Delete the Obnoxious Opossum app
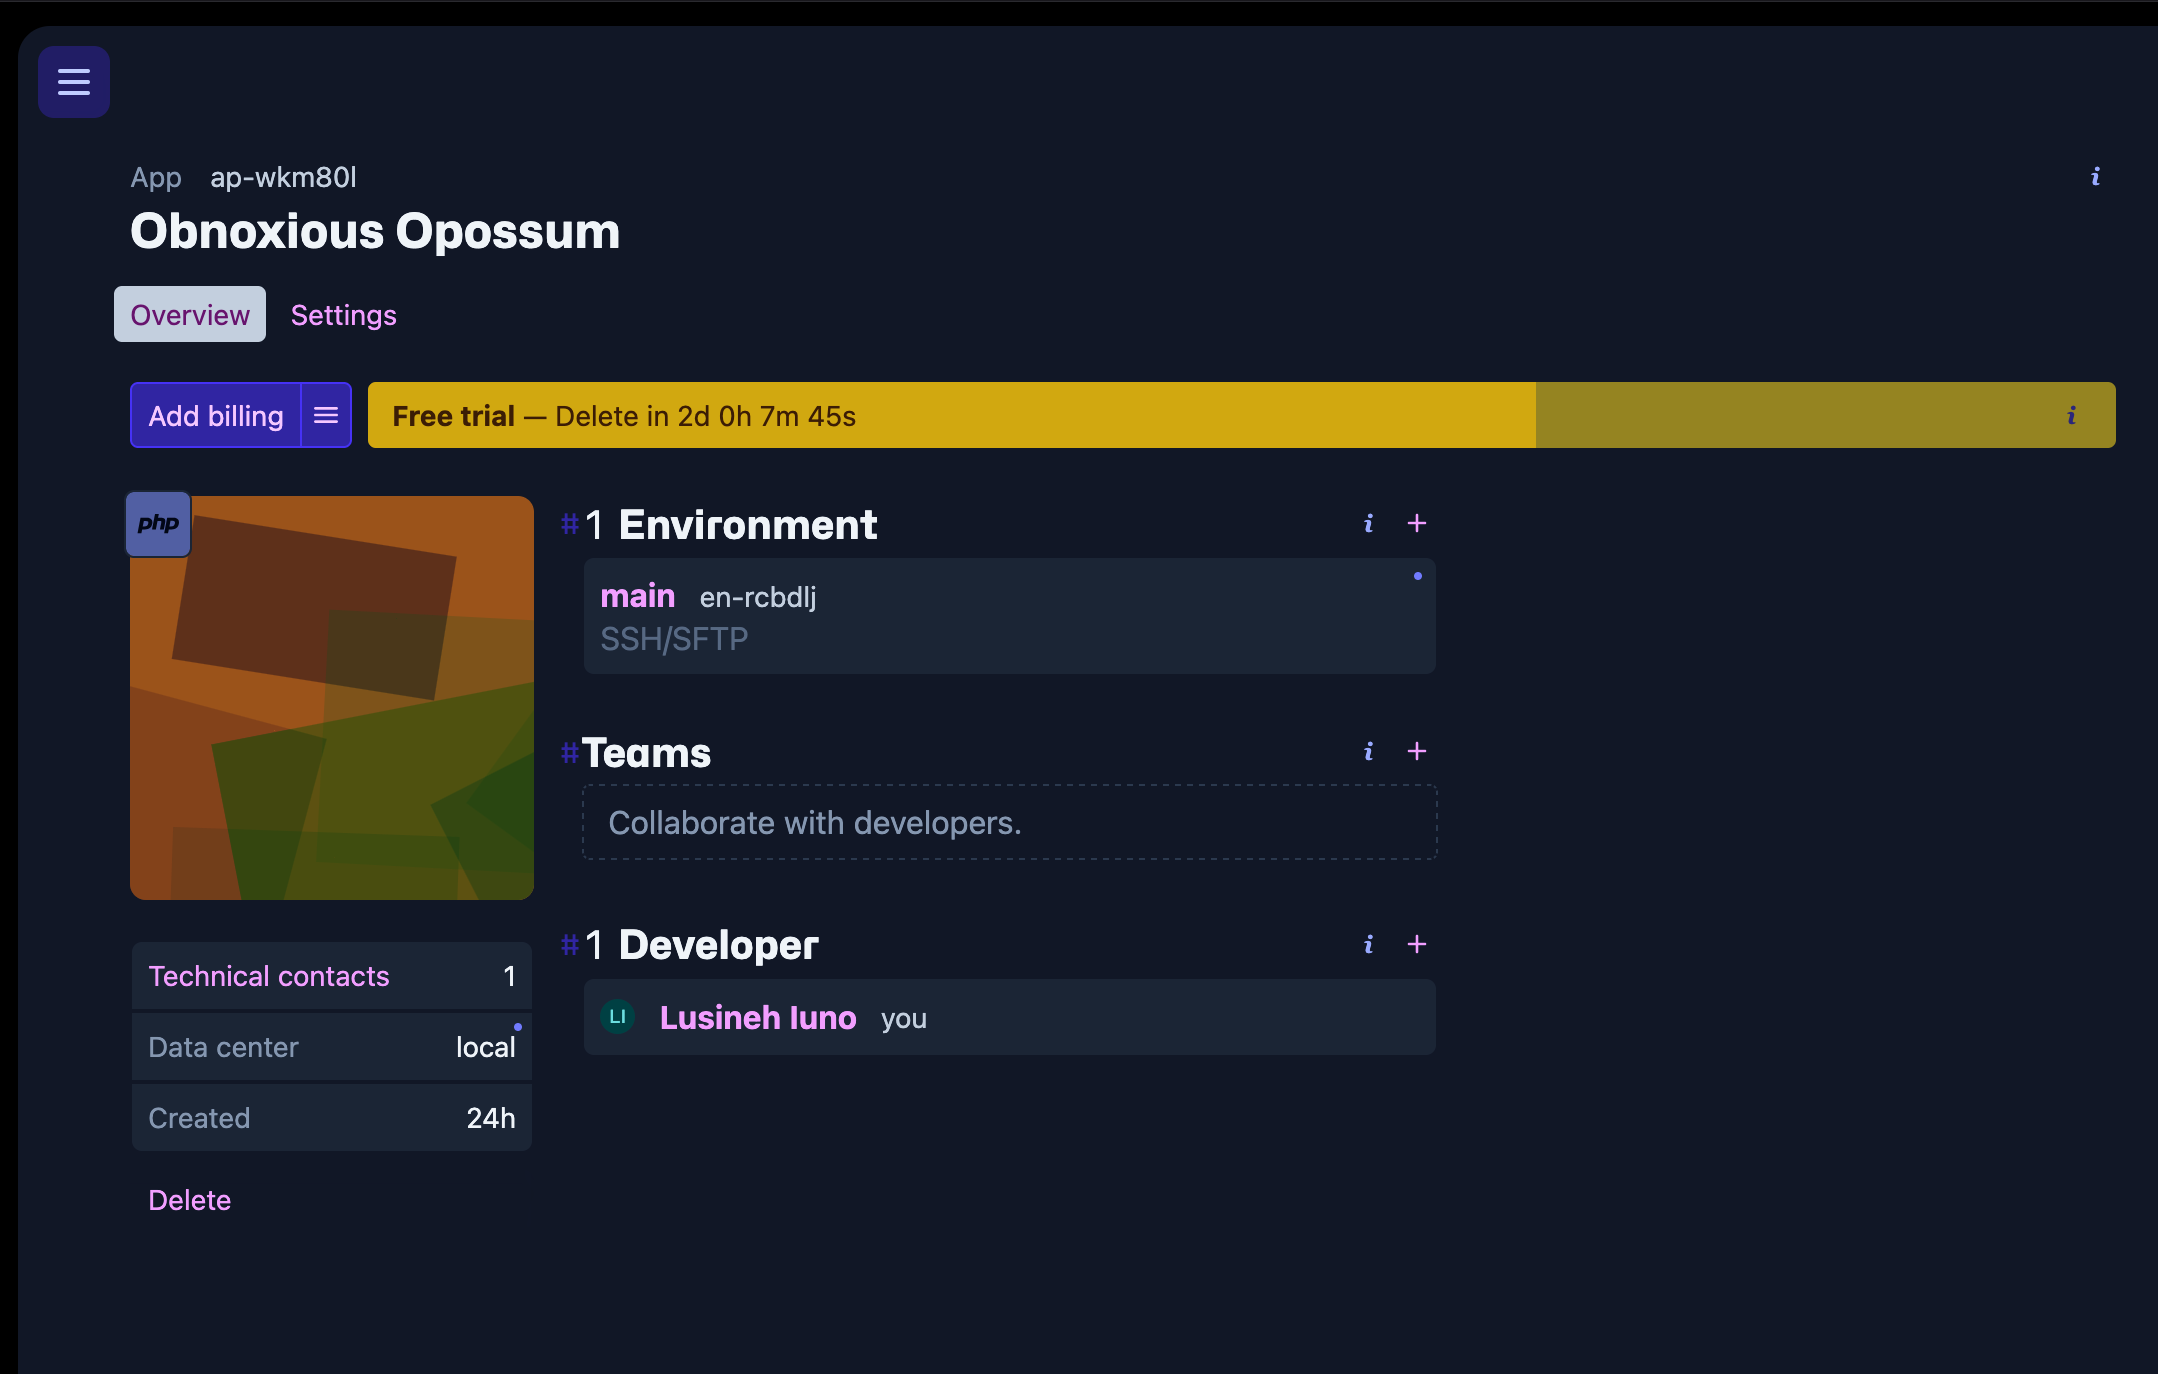 click(x=189, y=1199)
